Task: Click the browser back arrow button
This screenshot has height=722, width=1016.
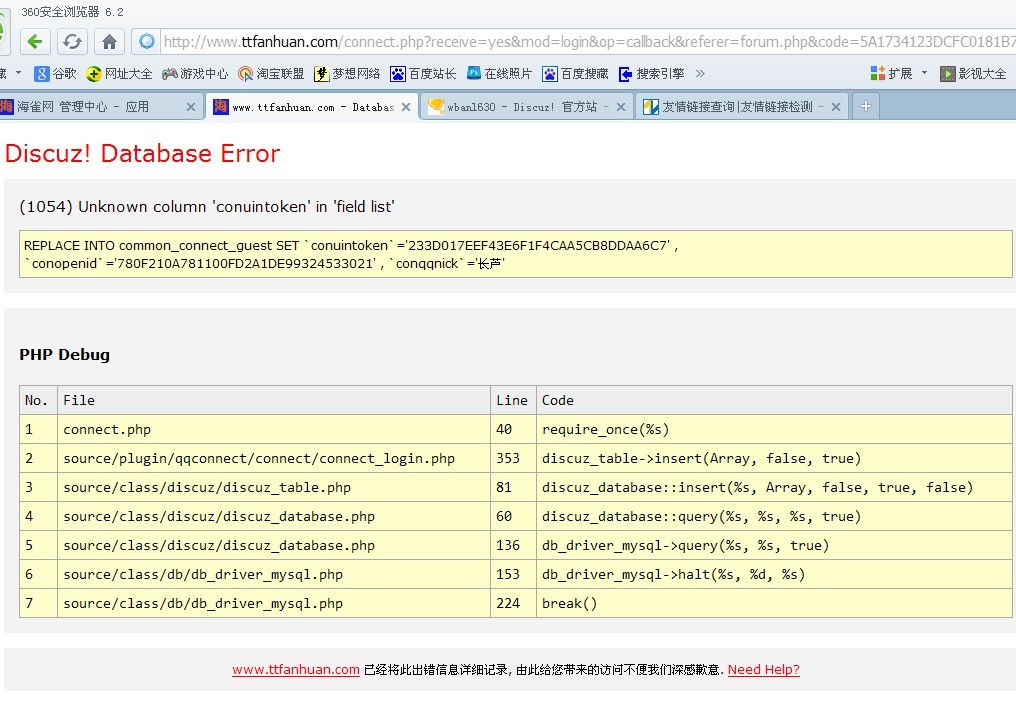Action: (36, 42)
